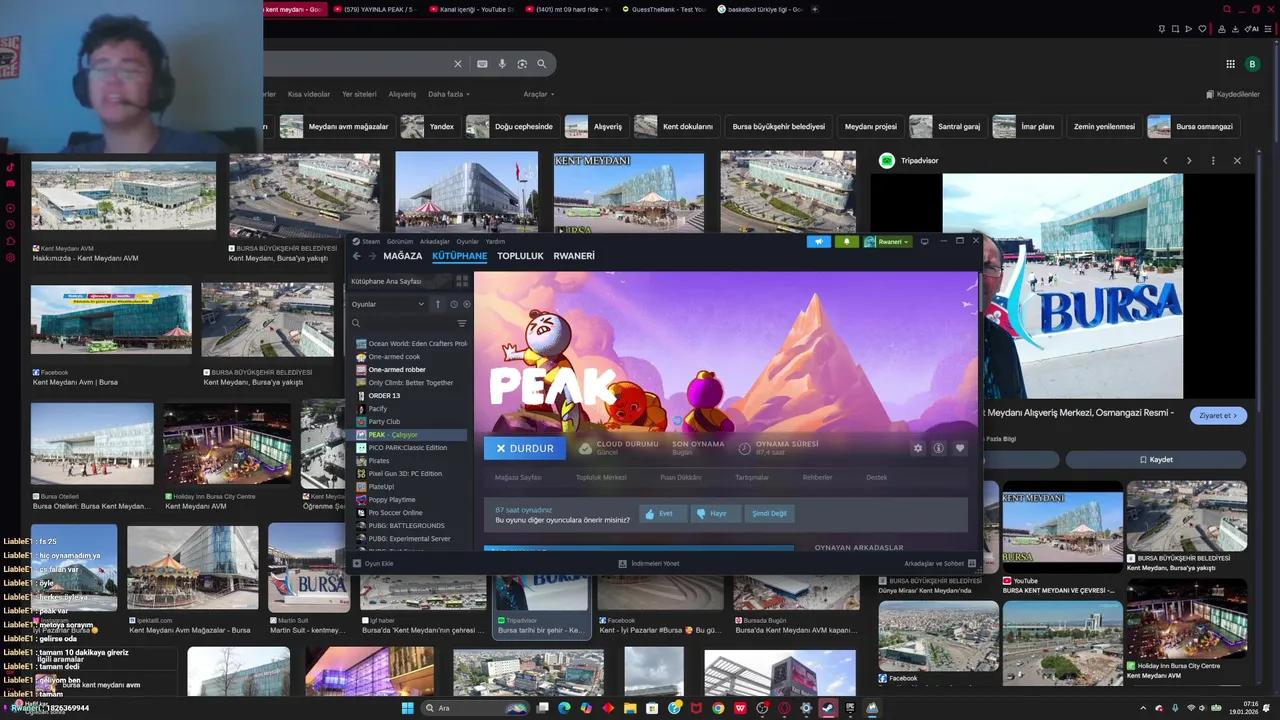Screen dimensions: 1280x720
Task: Go to next image in preview panel
Action: 1189,160
